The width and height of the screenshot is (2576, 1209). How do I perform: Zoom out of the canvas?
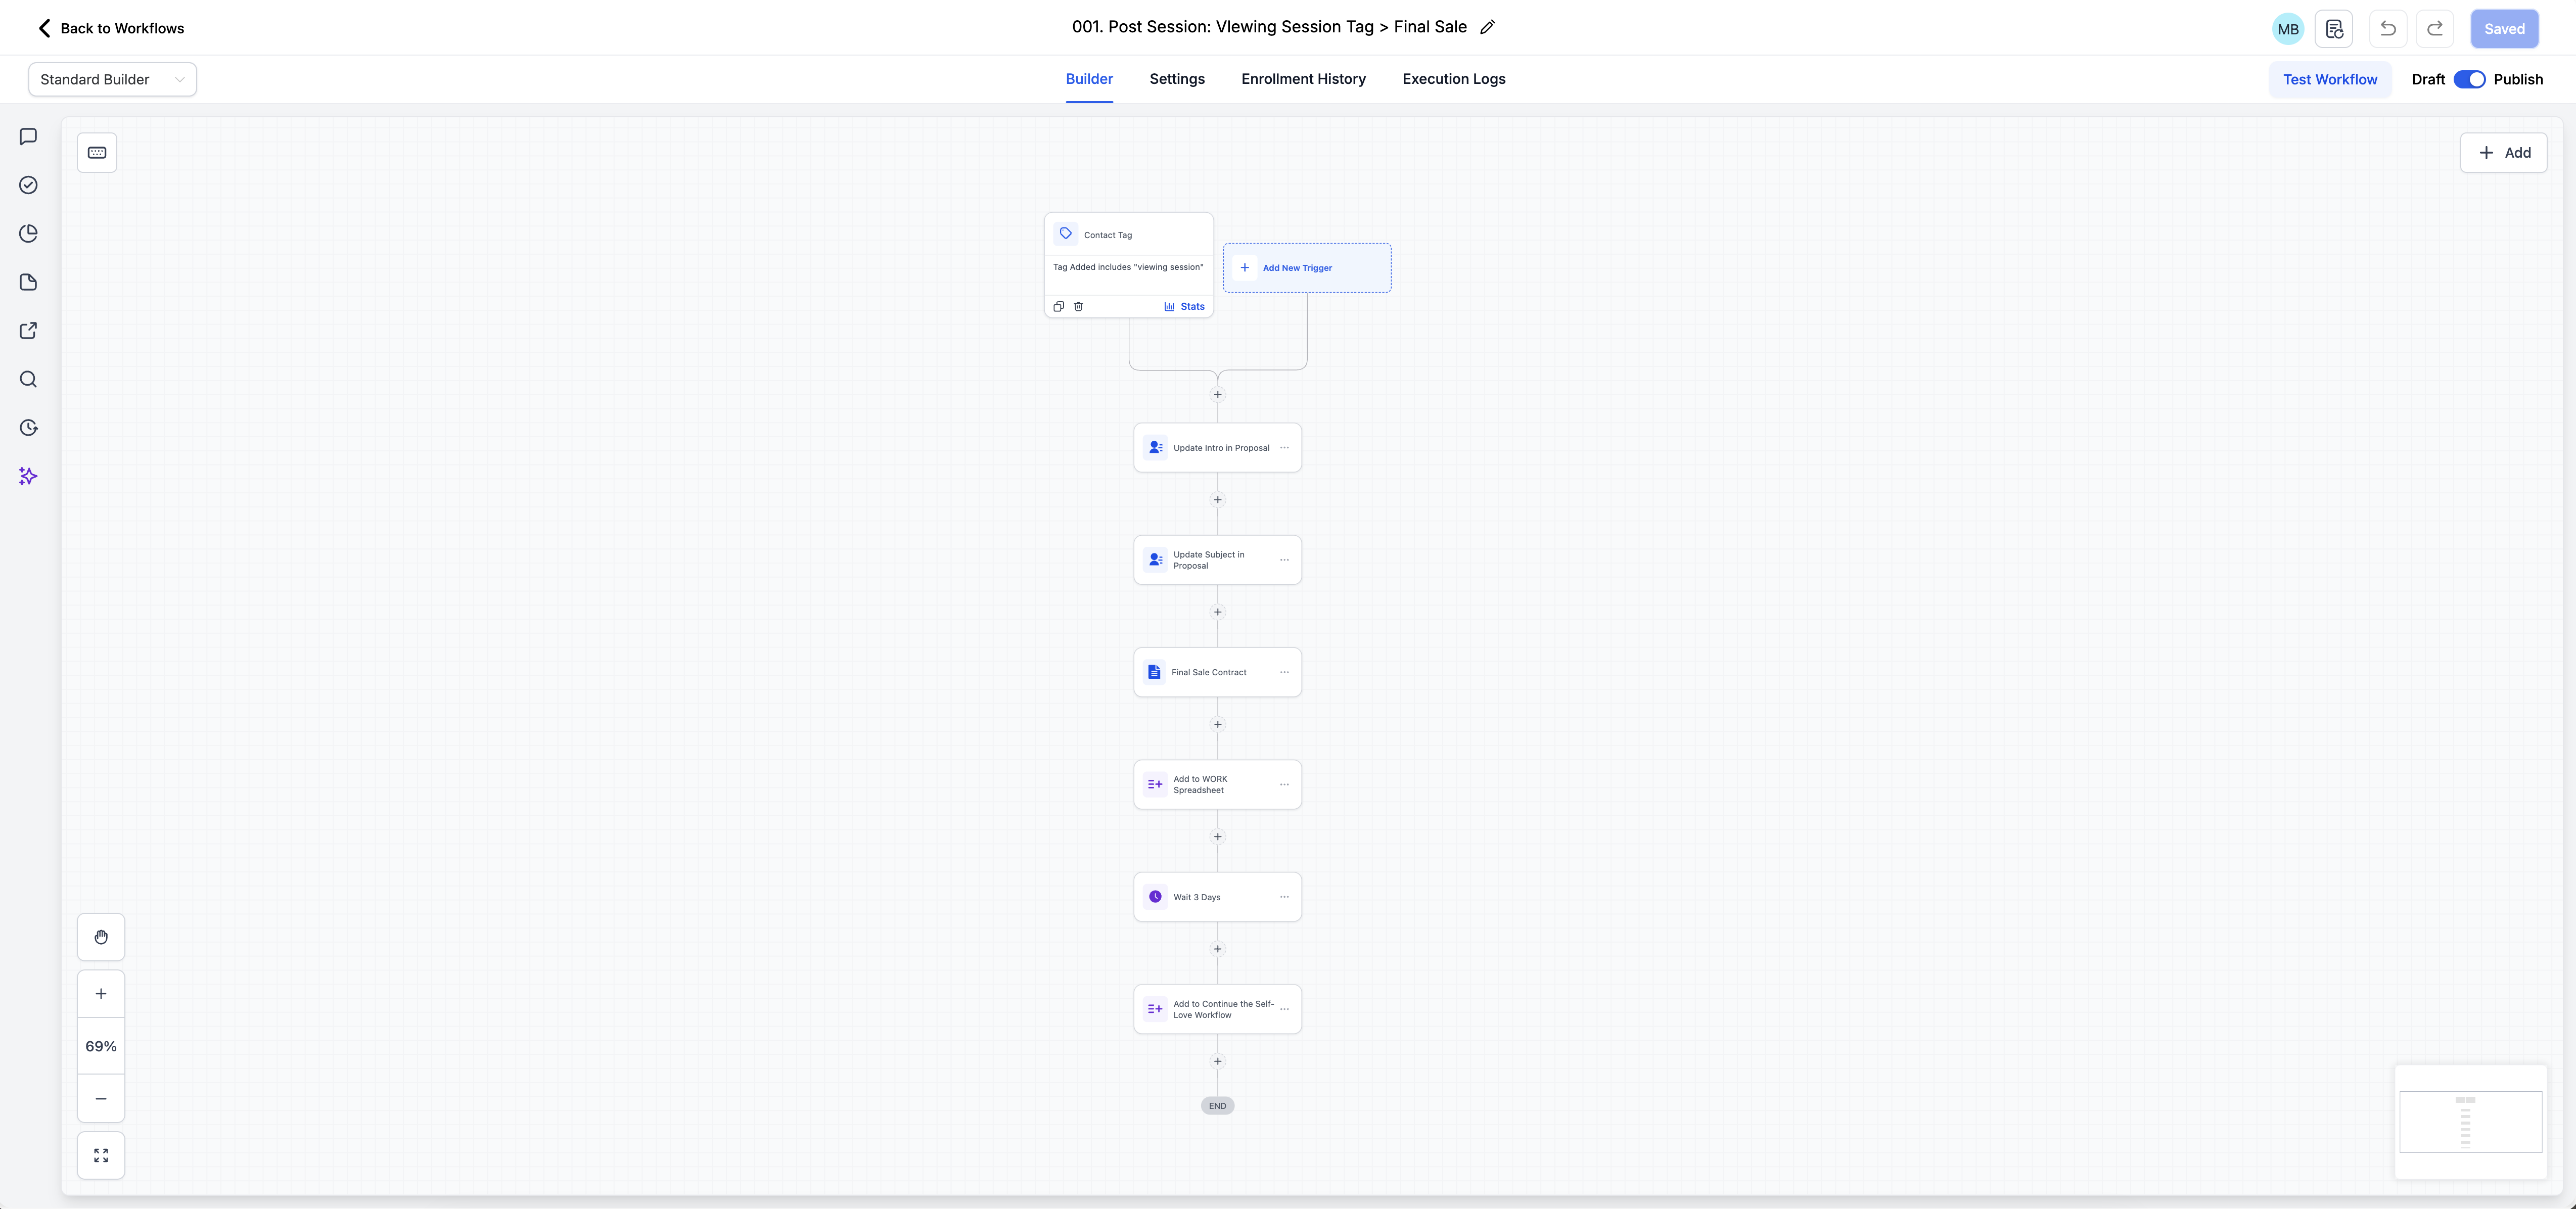click(101, 1099)
